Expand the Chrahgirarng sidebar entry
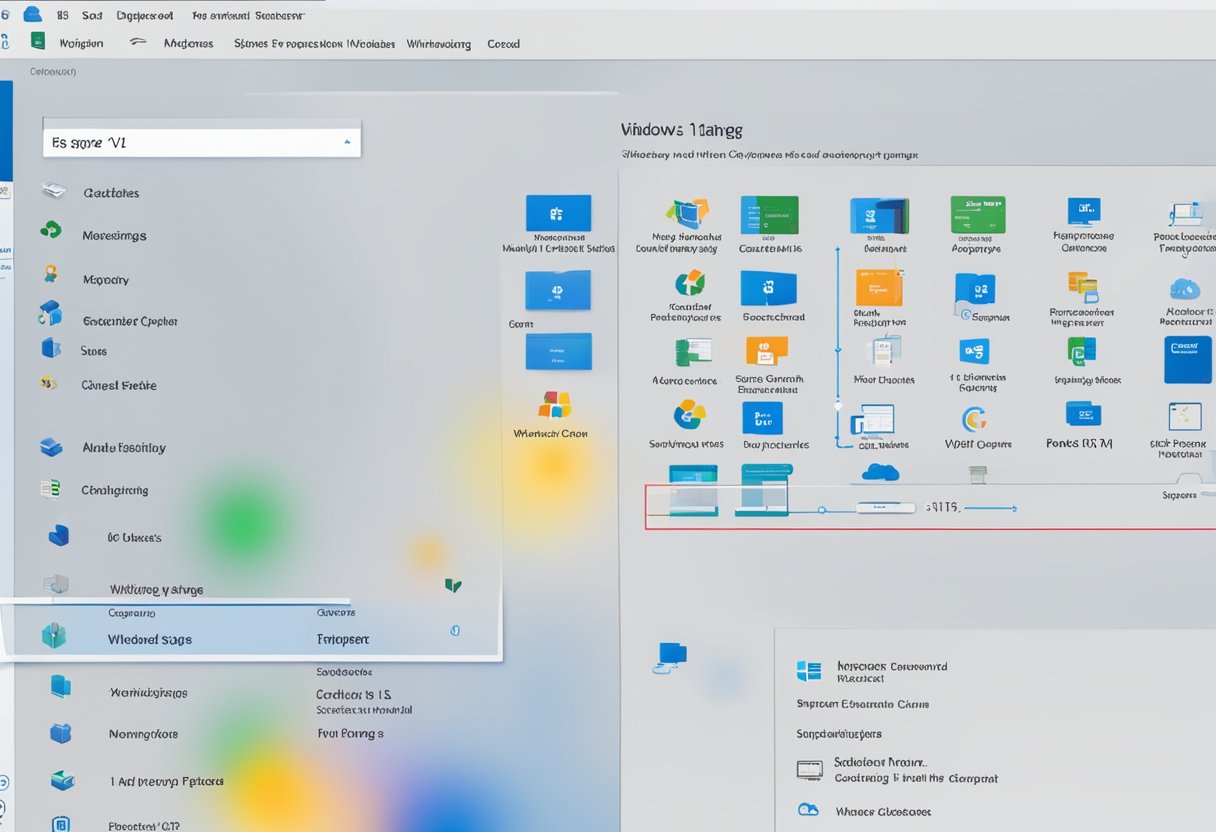Viewport: 1216px width, 832px height. click(114, 490)
